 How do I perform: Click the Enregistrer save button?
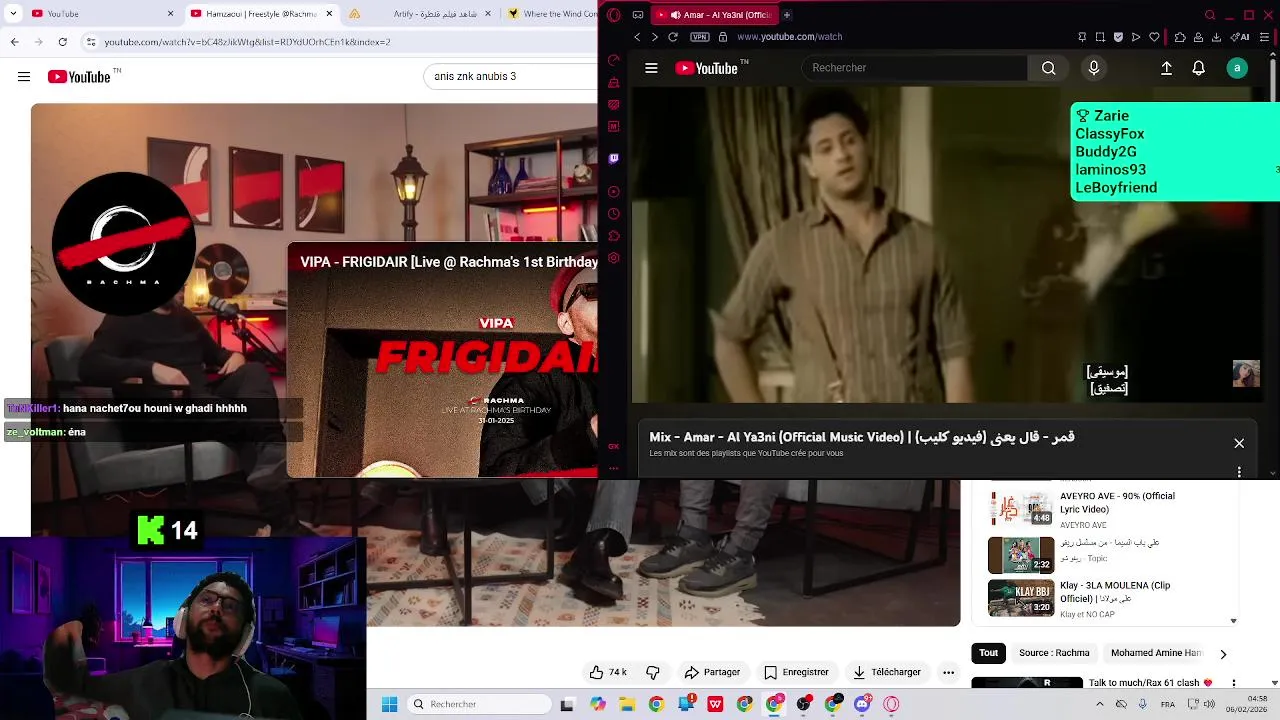796,672
